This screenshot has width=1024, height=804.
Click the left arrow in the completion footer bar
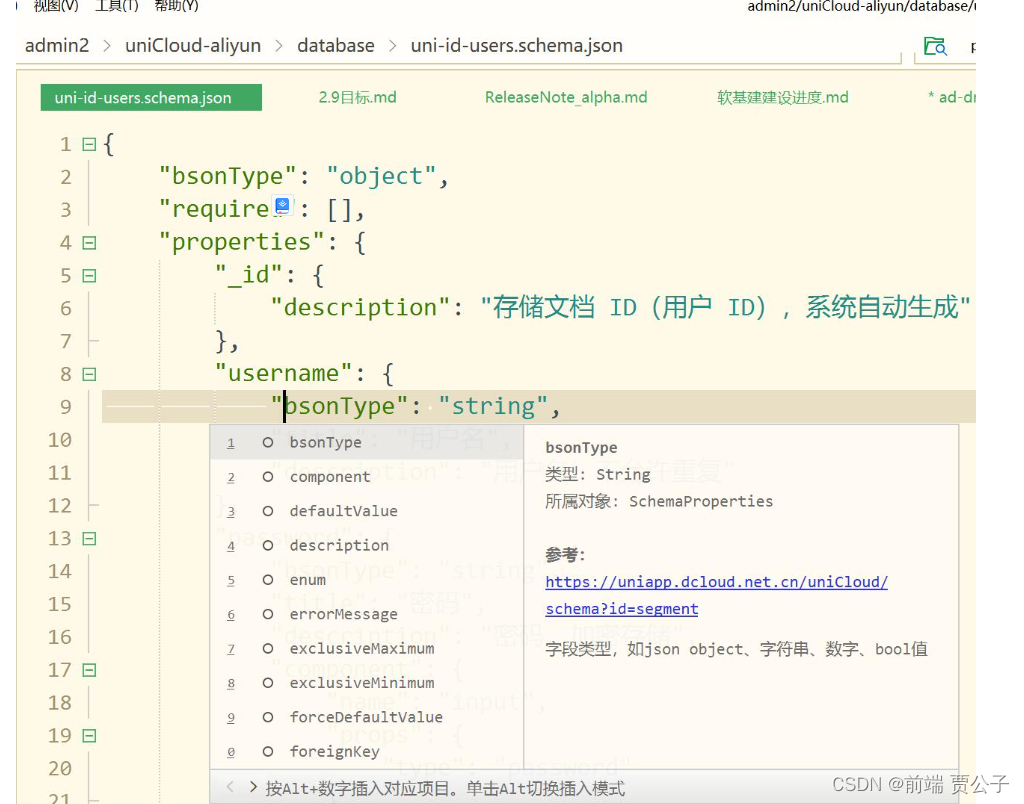[228, 787]
